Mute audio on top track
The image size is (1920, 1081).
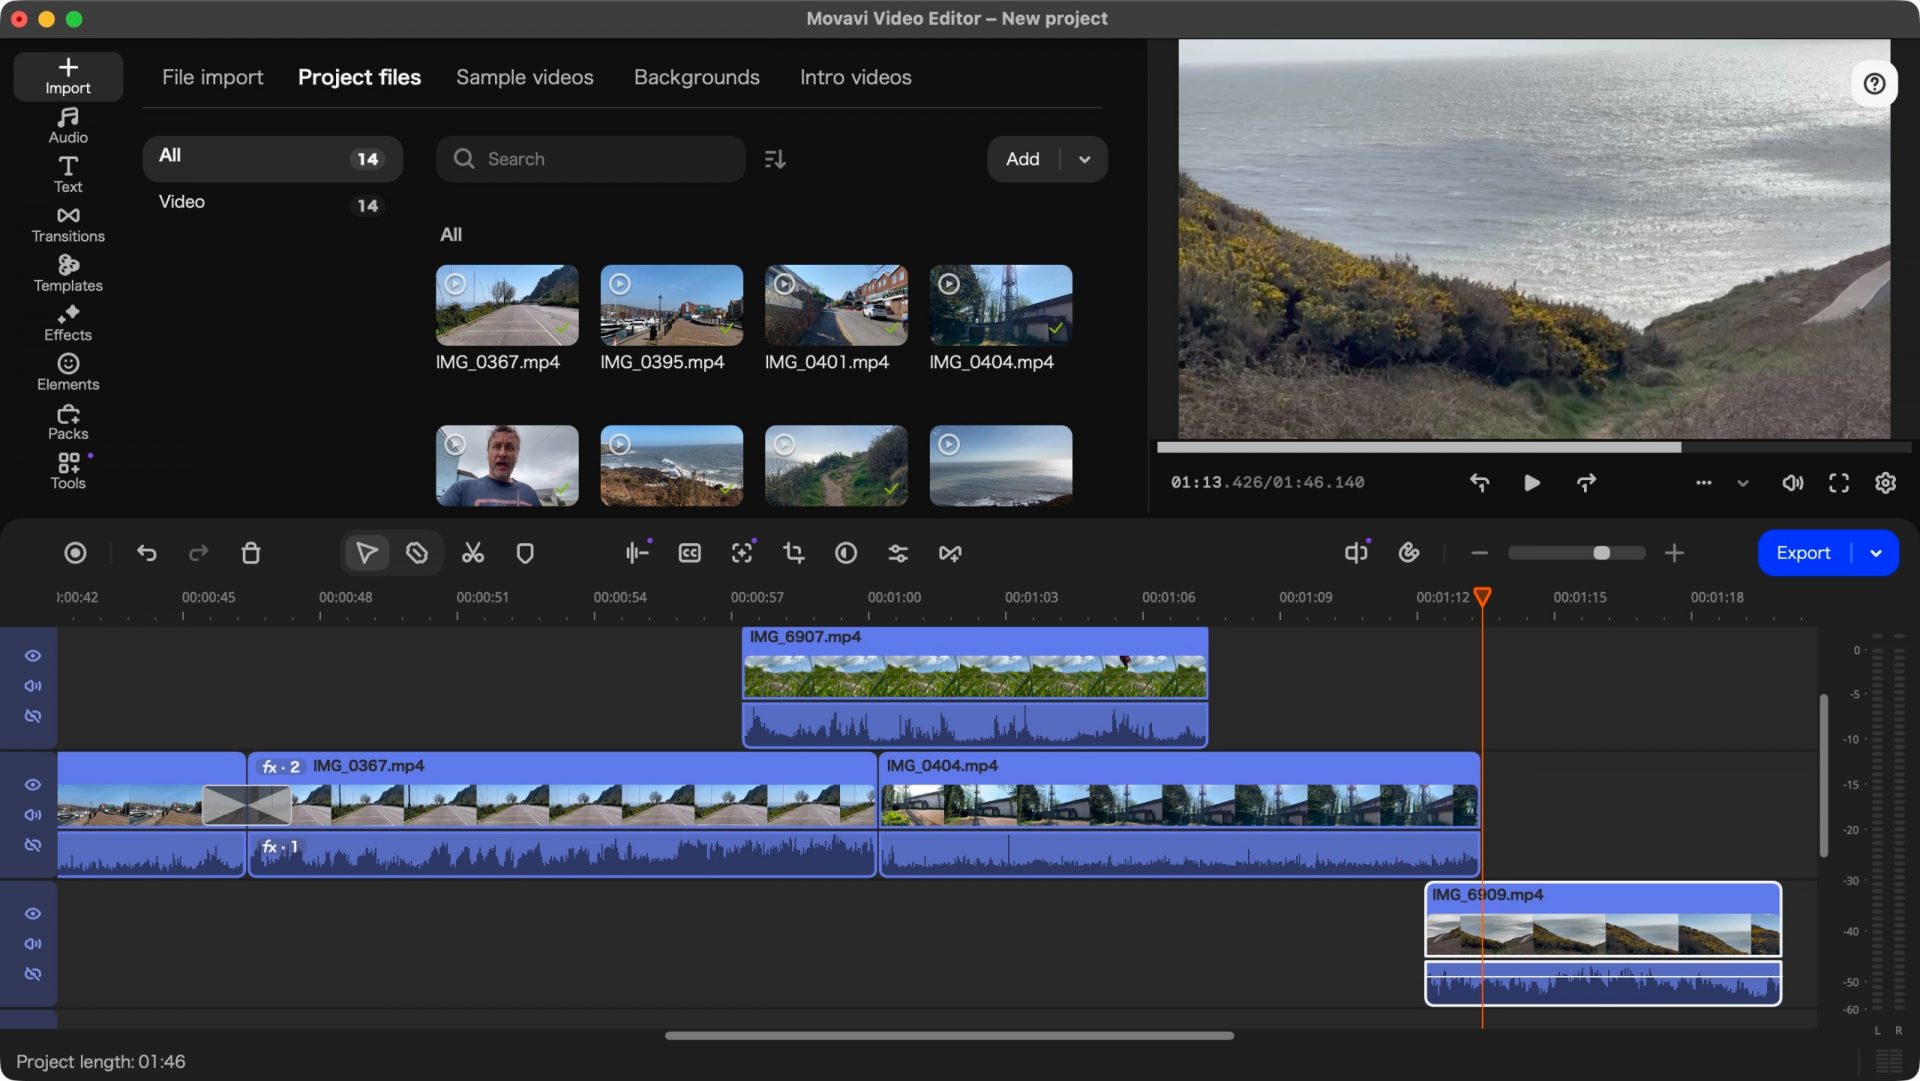click(33, 686)
